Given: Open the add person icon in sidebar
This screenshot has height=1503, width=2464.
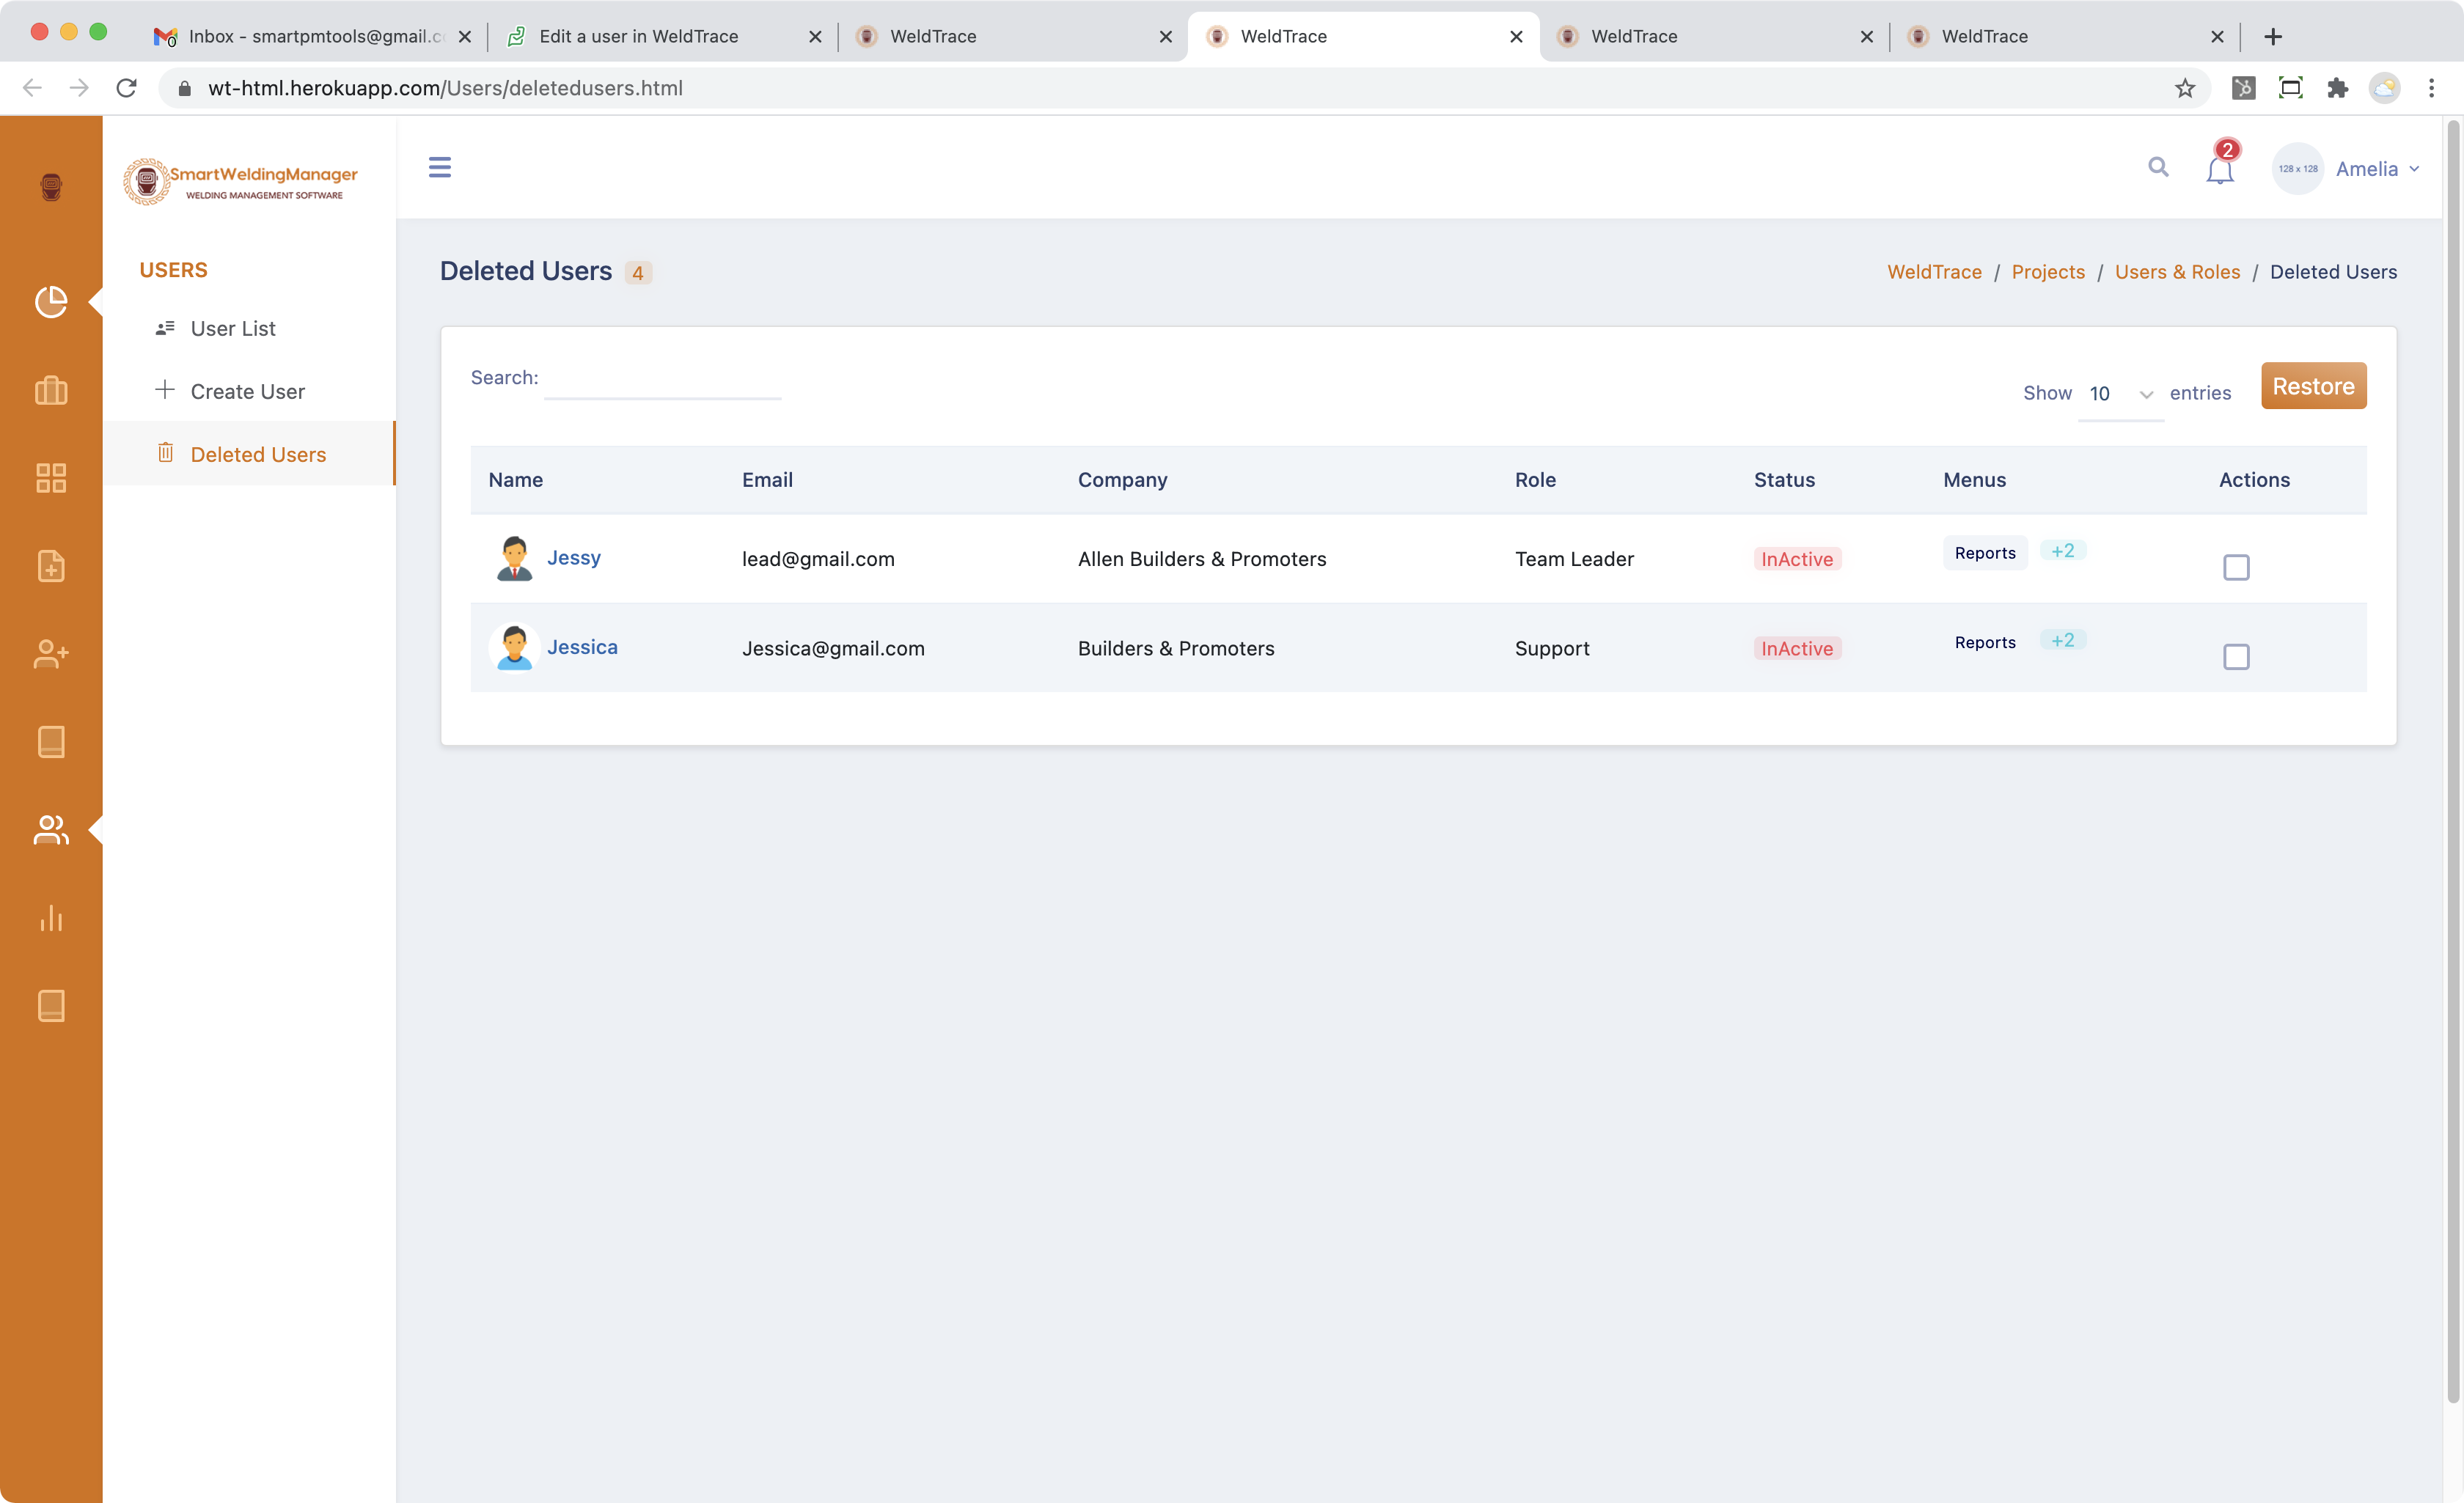Looking at the screenshot, I should pyautogui.click(x=51, y=654).
